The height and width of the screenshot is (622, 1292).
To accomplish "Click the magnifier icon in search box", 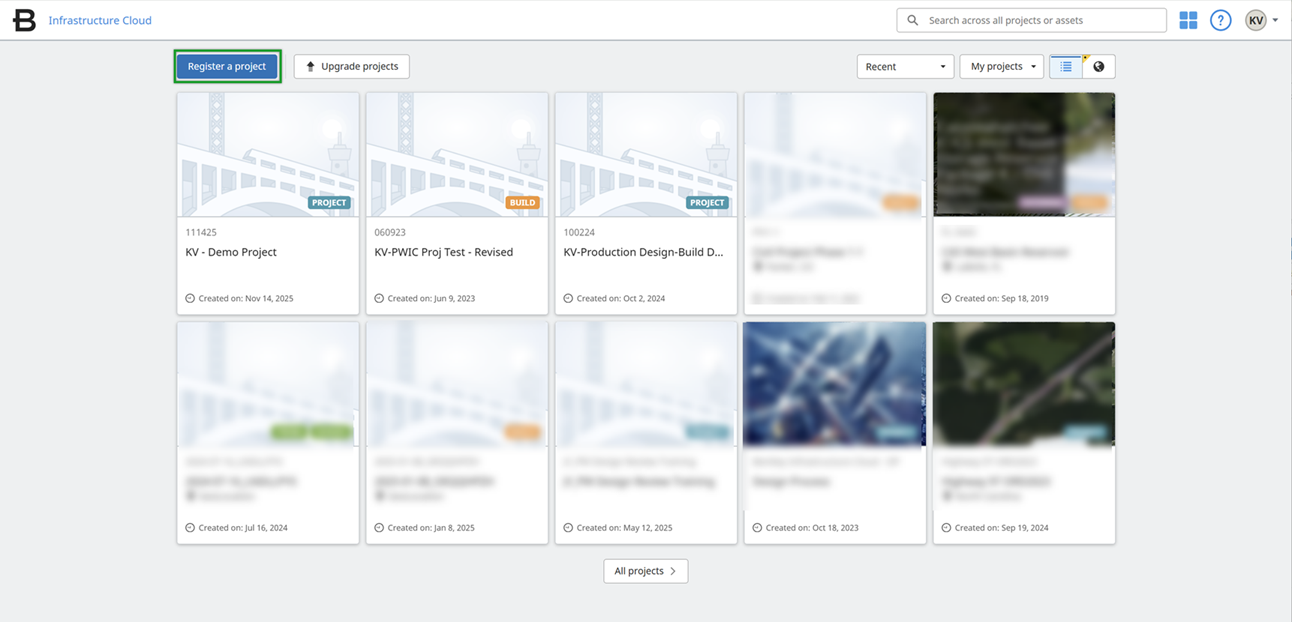I will (x=912, y=20).
